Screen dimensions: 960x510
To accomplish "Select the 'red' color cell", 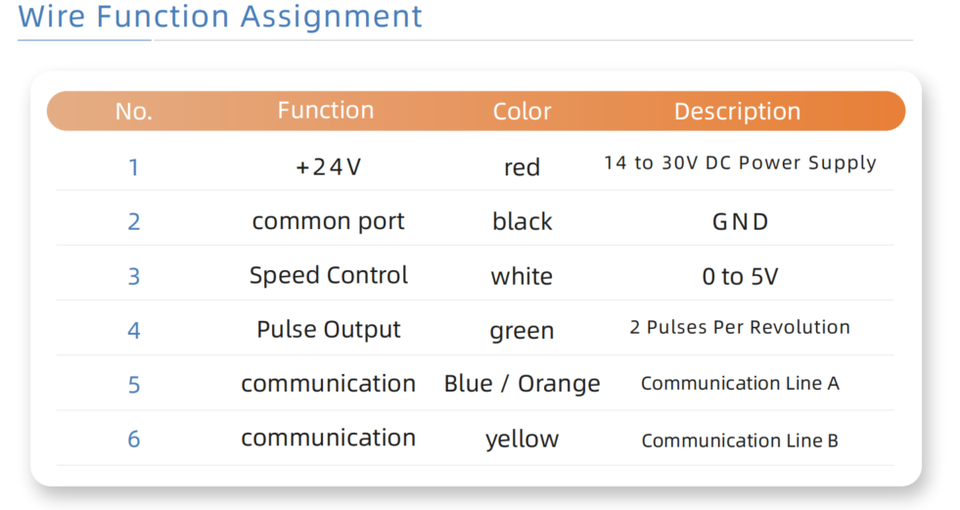I will 522,167.
